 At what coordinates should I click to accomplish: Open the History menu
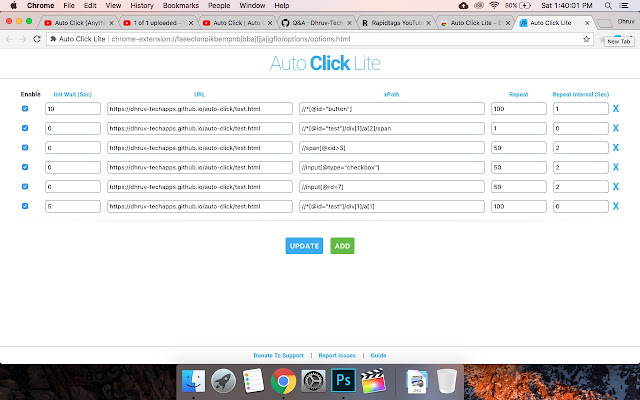pyautogui.click(x=142, y=6)
